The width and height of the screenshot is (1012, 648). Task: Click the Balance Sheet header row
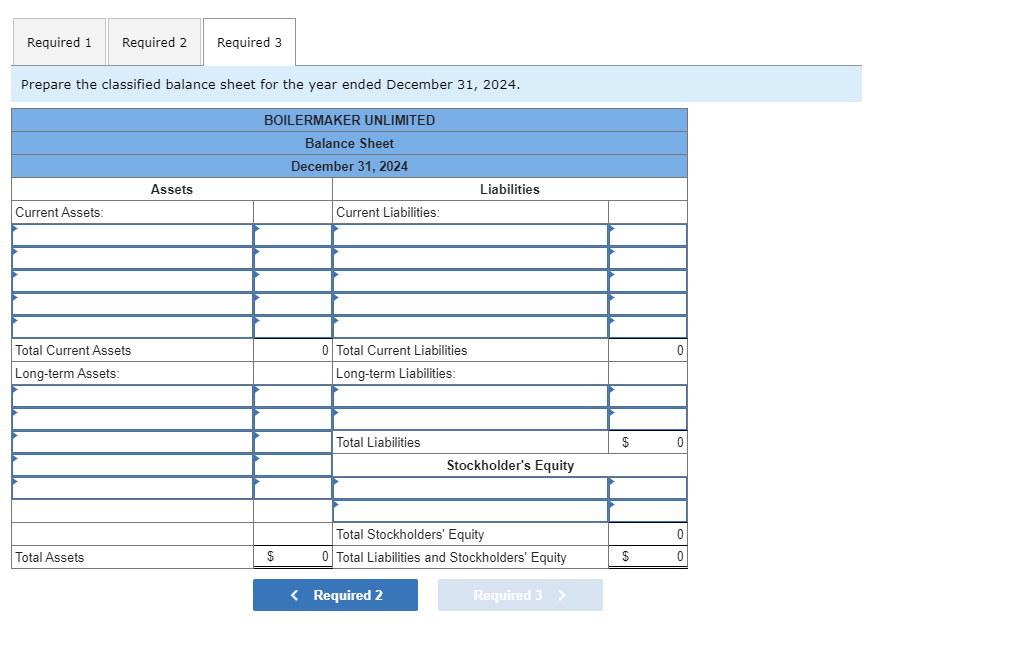(349, 143)
